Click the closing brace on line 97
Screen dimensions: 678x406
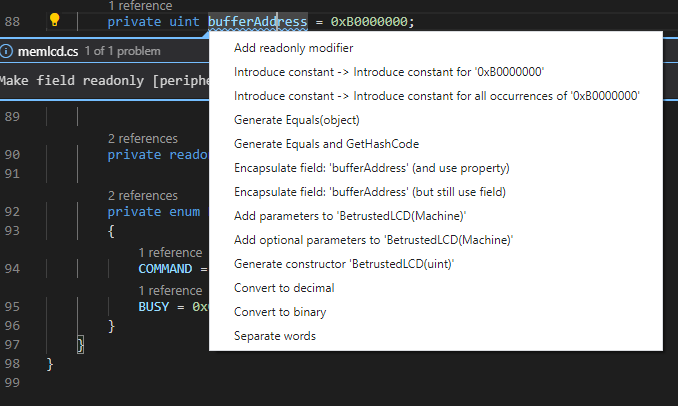click(80, 345)
